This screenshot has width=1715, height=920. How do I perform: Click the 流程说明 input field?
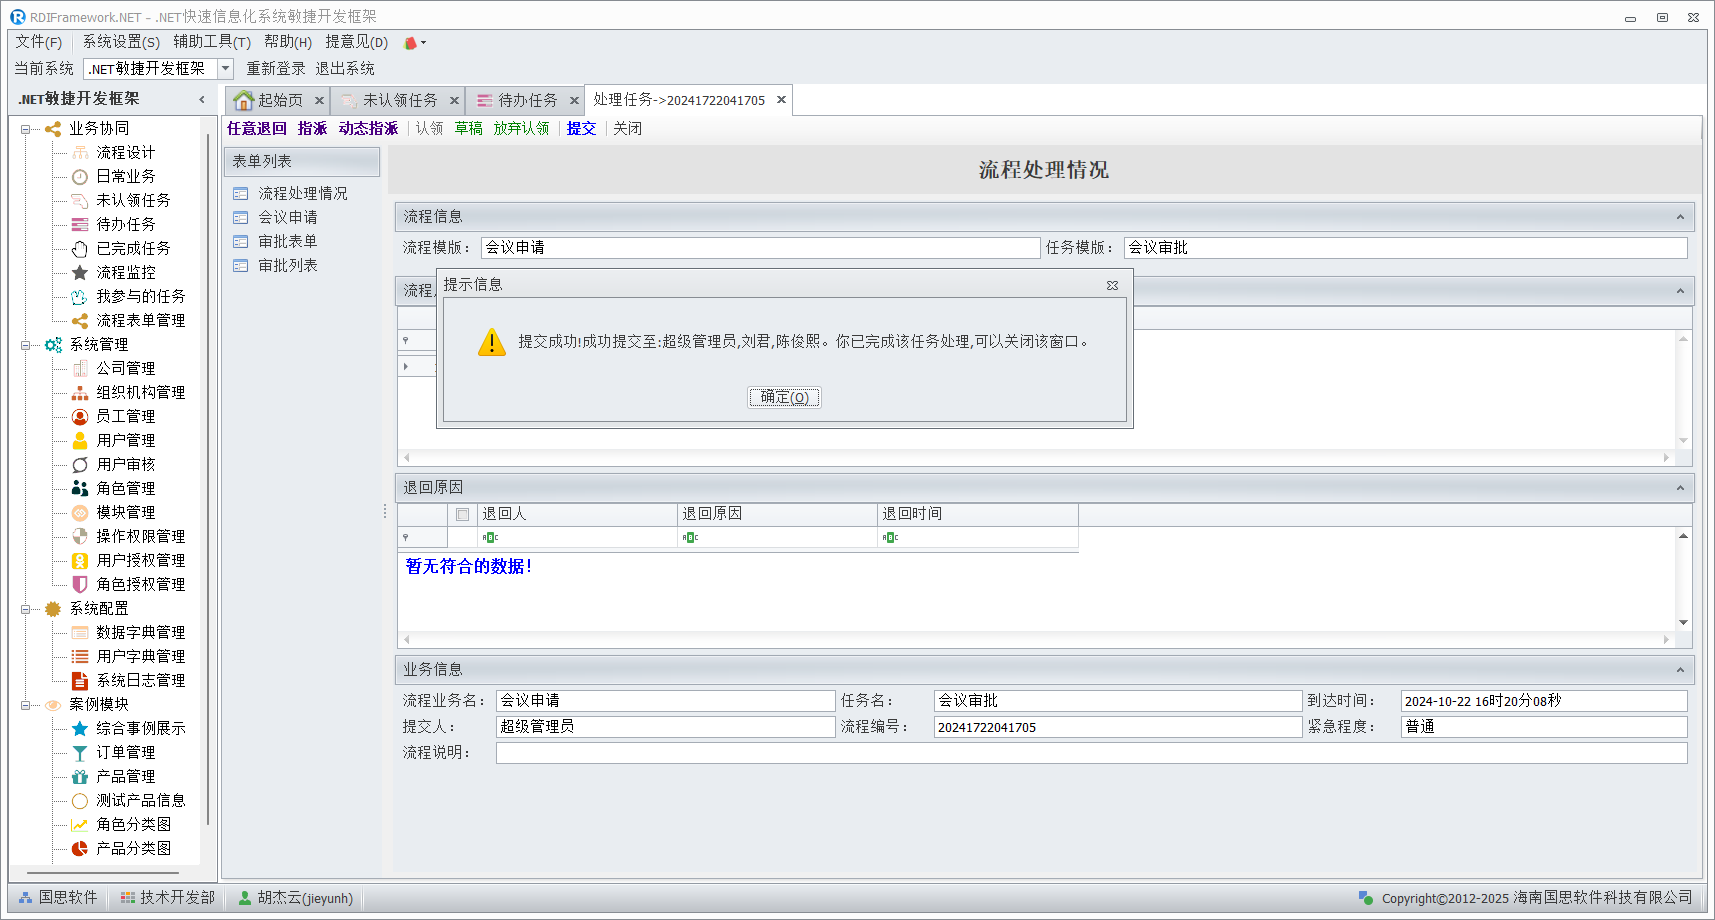(x=1090, y=753)
